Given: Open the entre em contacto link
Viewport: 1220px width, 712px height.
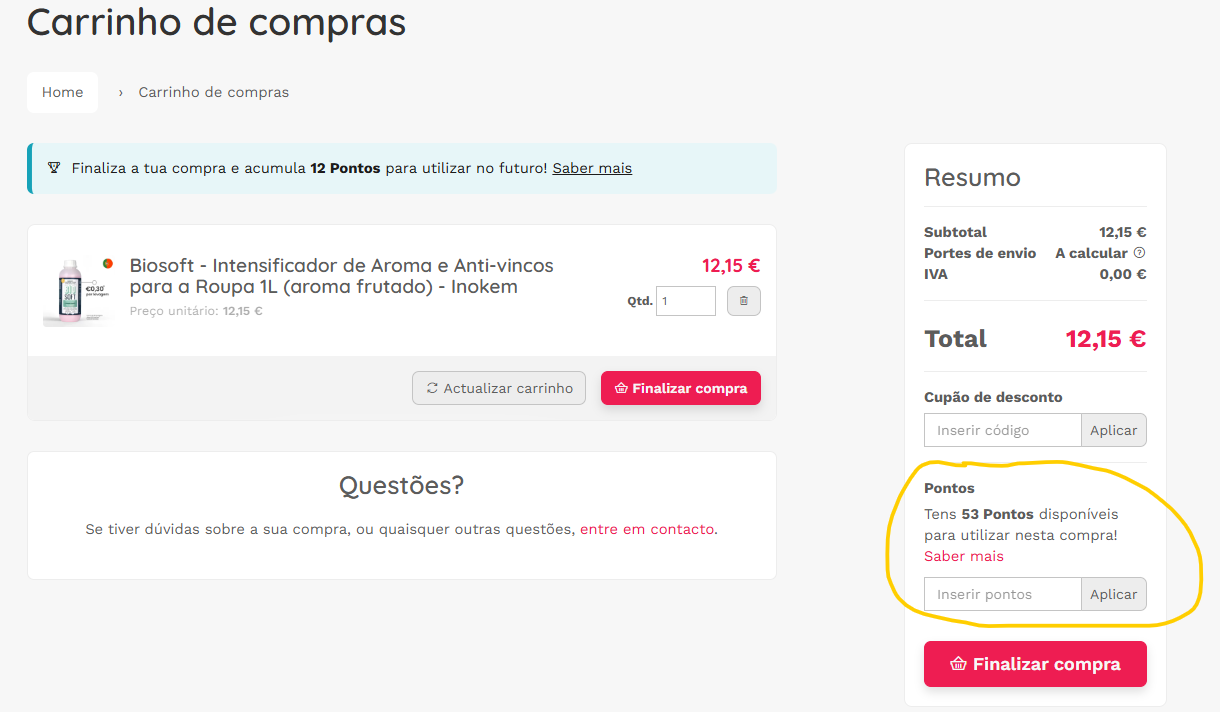Looking at the screenshot, I should click(x=644, y=528).
